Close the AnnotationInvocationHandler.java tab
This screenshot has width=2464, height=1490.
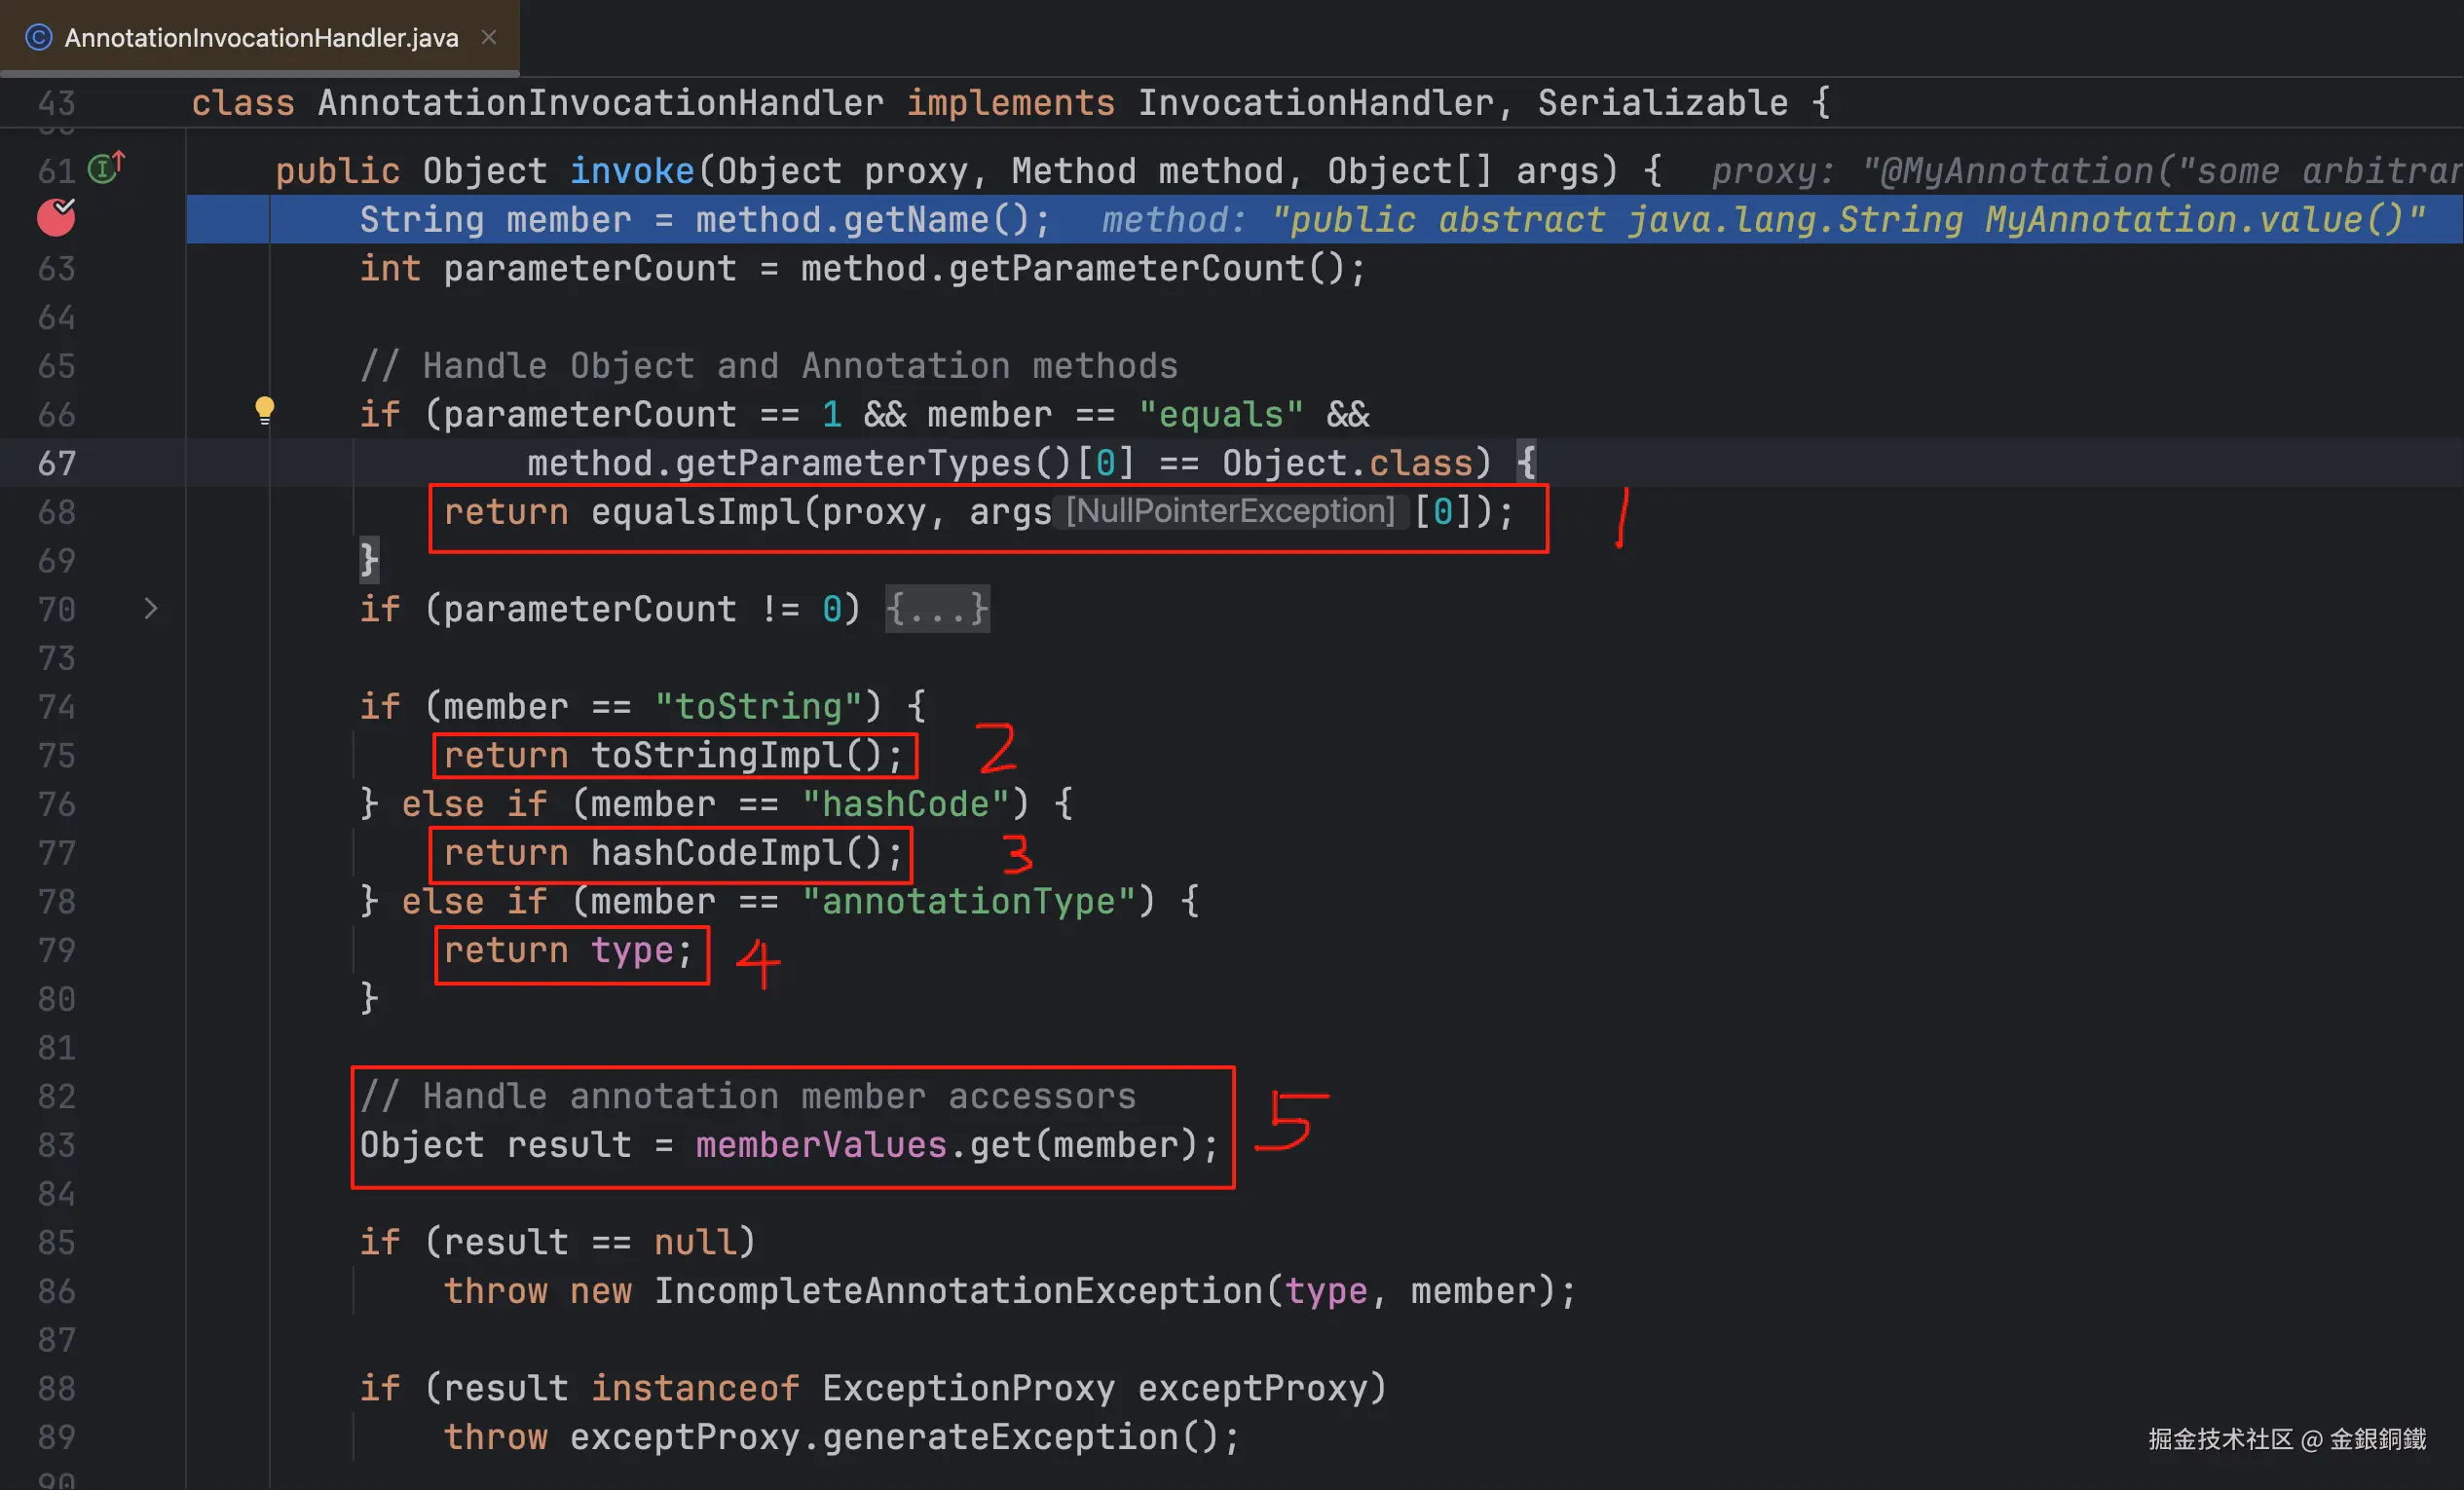tap(489, 37)
